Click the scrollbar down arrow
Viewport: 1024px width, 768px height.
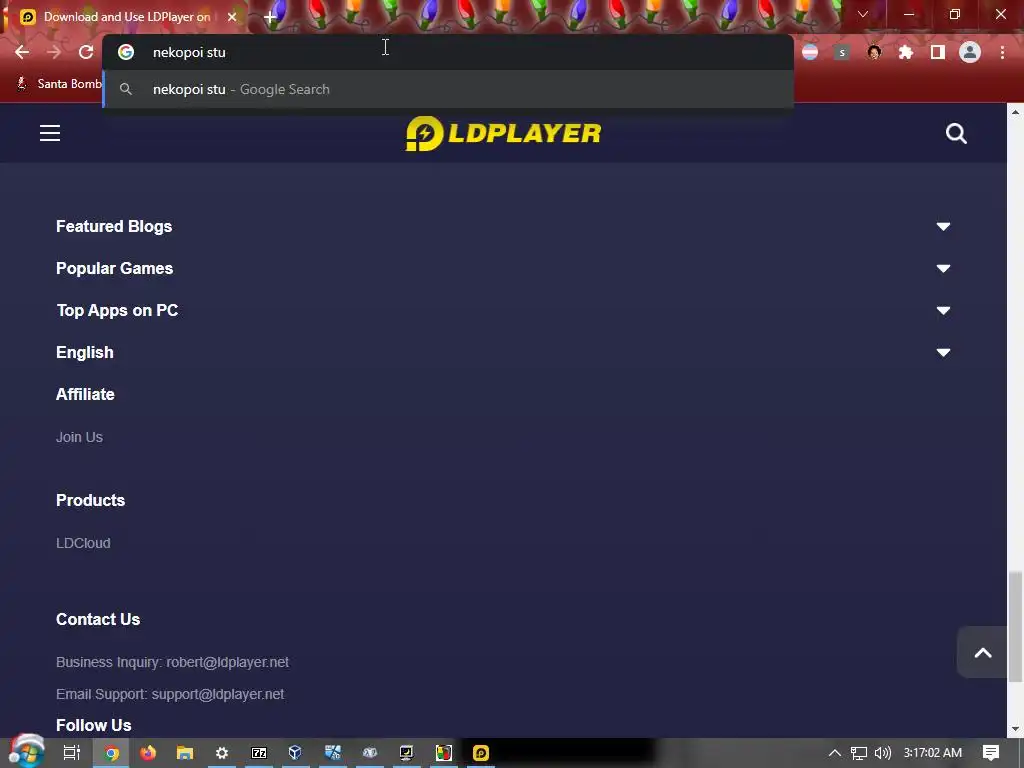pos(1015,729)
